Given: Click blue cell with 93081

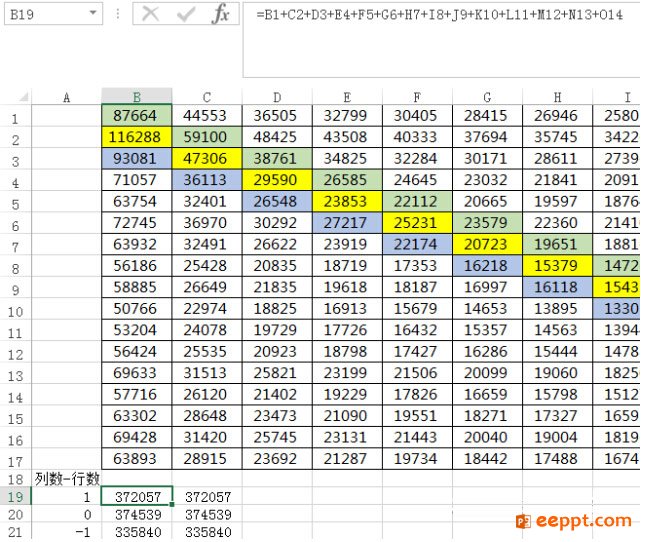Looking at the screenshot, I should (137, 158).
